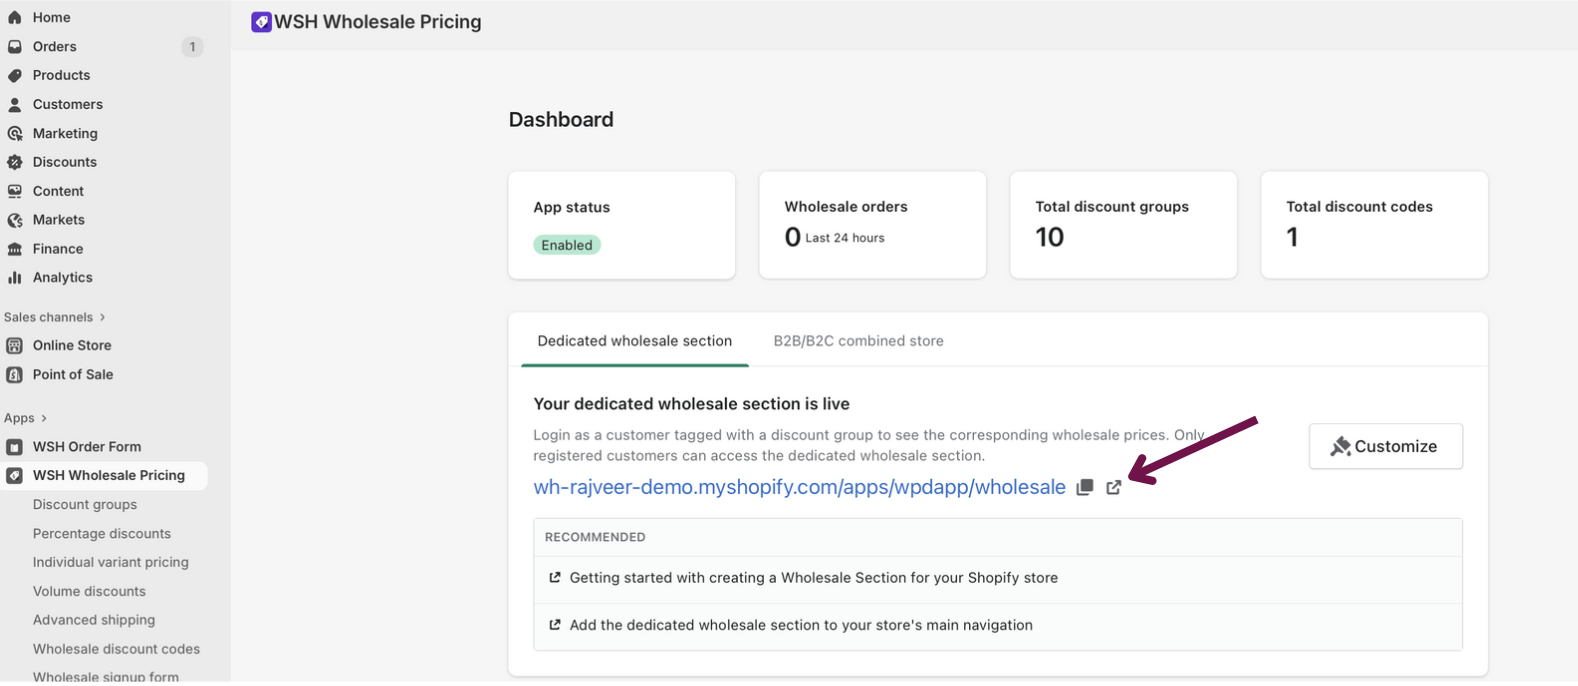Open Getting started with Wholesale Section guide
Viewport: 1578px width, 686px height.
(813, 578)
